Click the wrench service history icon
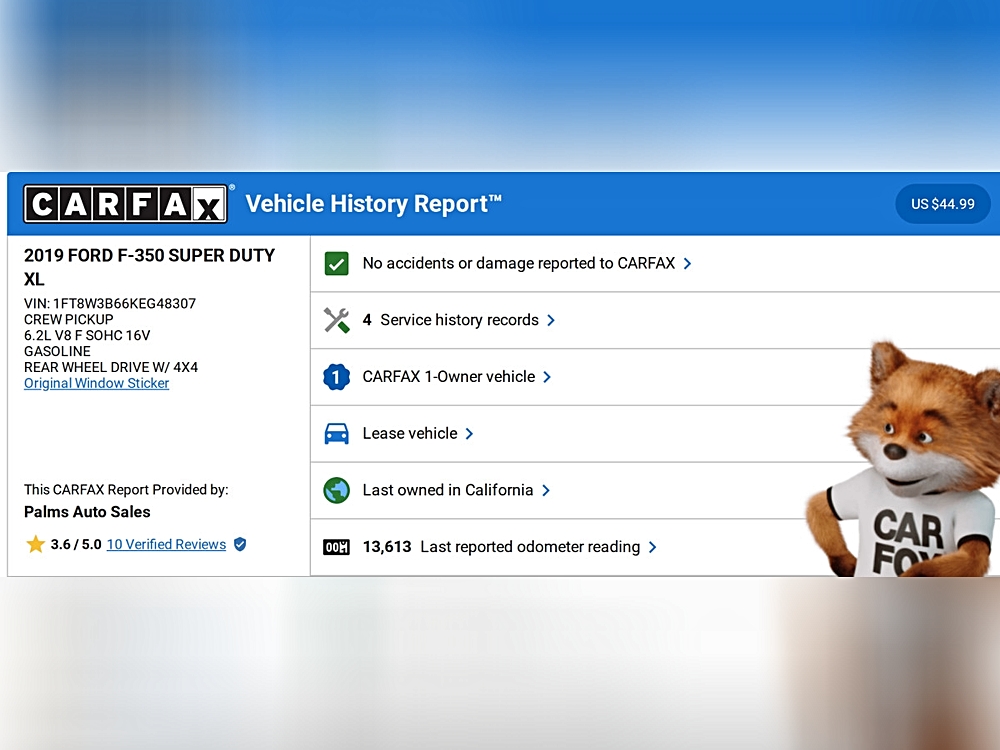 click(336, 320)
